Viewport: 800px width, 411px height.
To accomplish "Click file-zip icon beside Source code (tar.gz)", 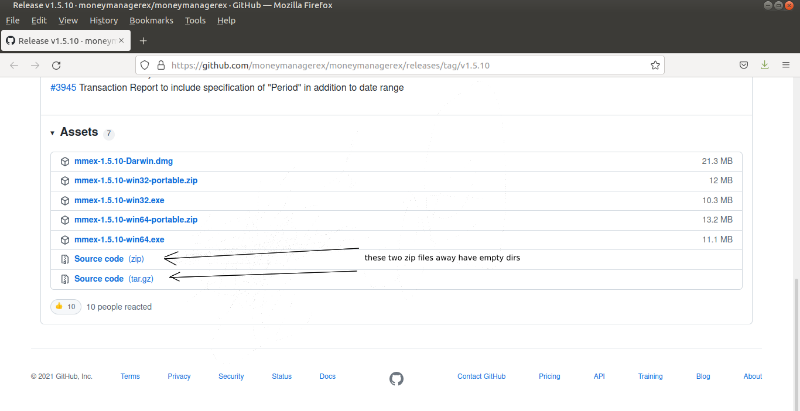I will point(65,279).
